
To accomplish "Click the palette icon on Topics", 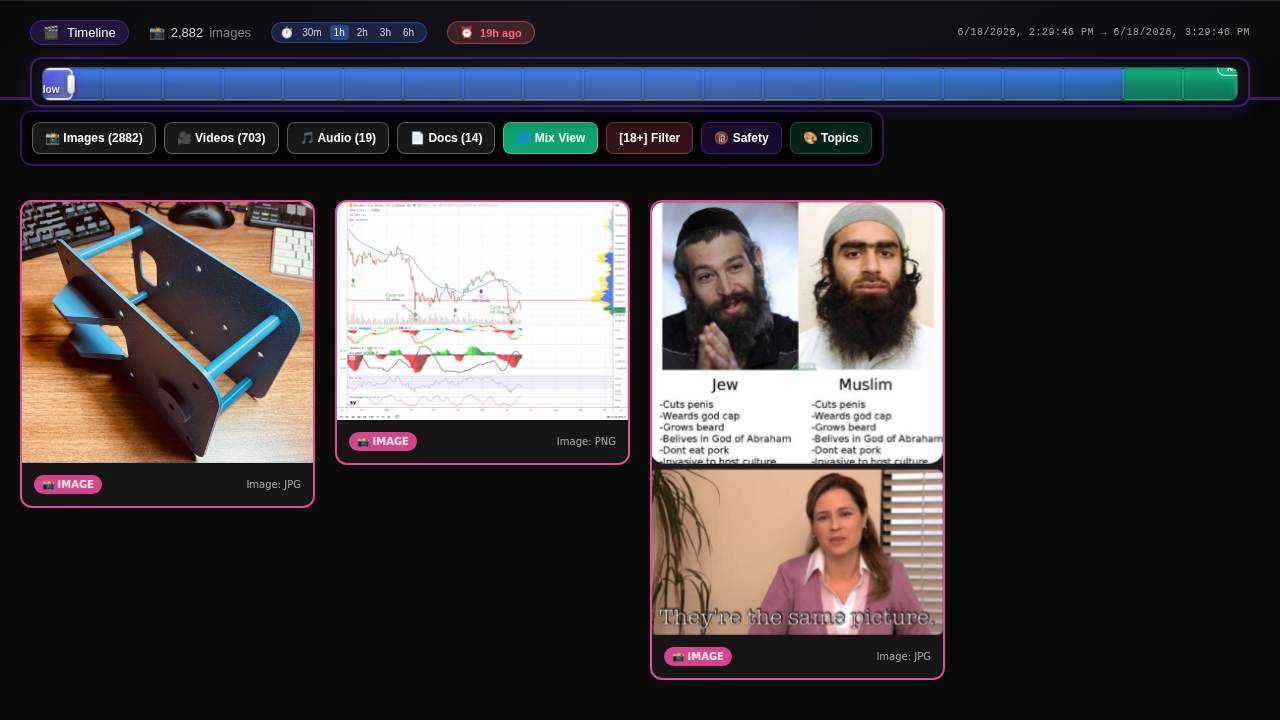I will click(x=810, y=138).
